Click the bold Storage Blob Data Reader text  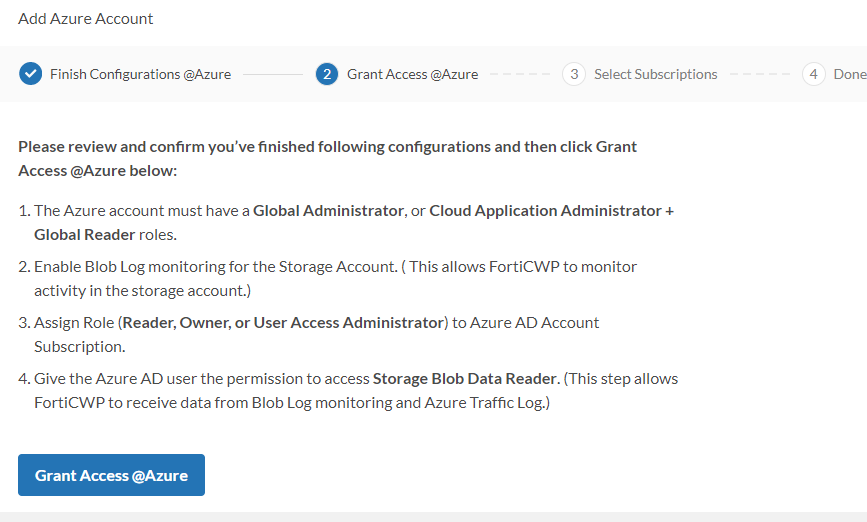pos(464,379)
